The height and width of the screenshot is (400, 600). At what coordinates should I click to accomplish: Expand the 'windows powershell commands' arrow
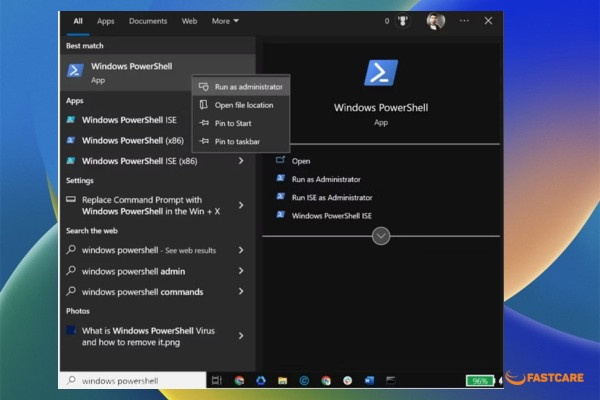[241, 291]
